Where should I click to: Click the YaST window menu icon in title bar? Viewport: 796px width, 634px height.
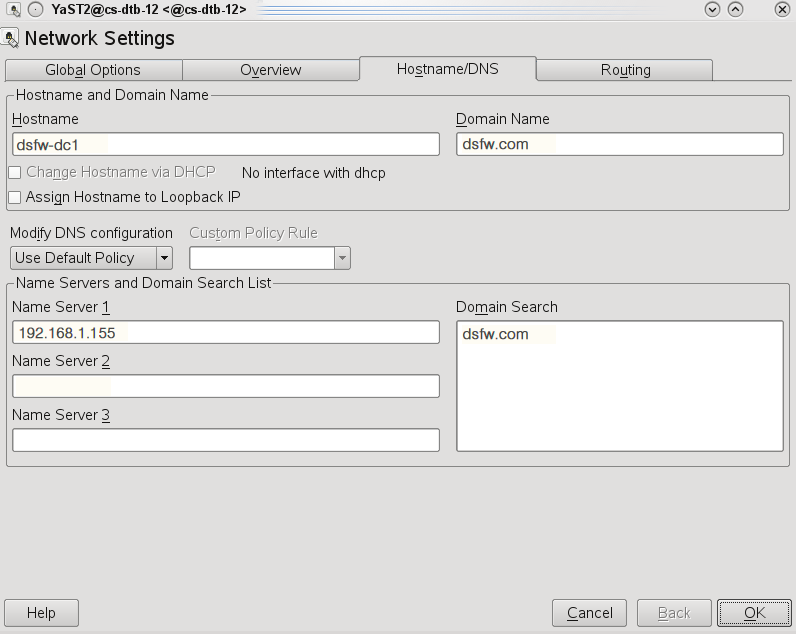pyautogui.click(x=13, y=10)
